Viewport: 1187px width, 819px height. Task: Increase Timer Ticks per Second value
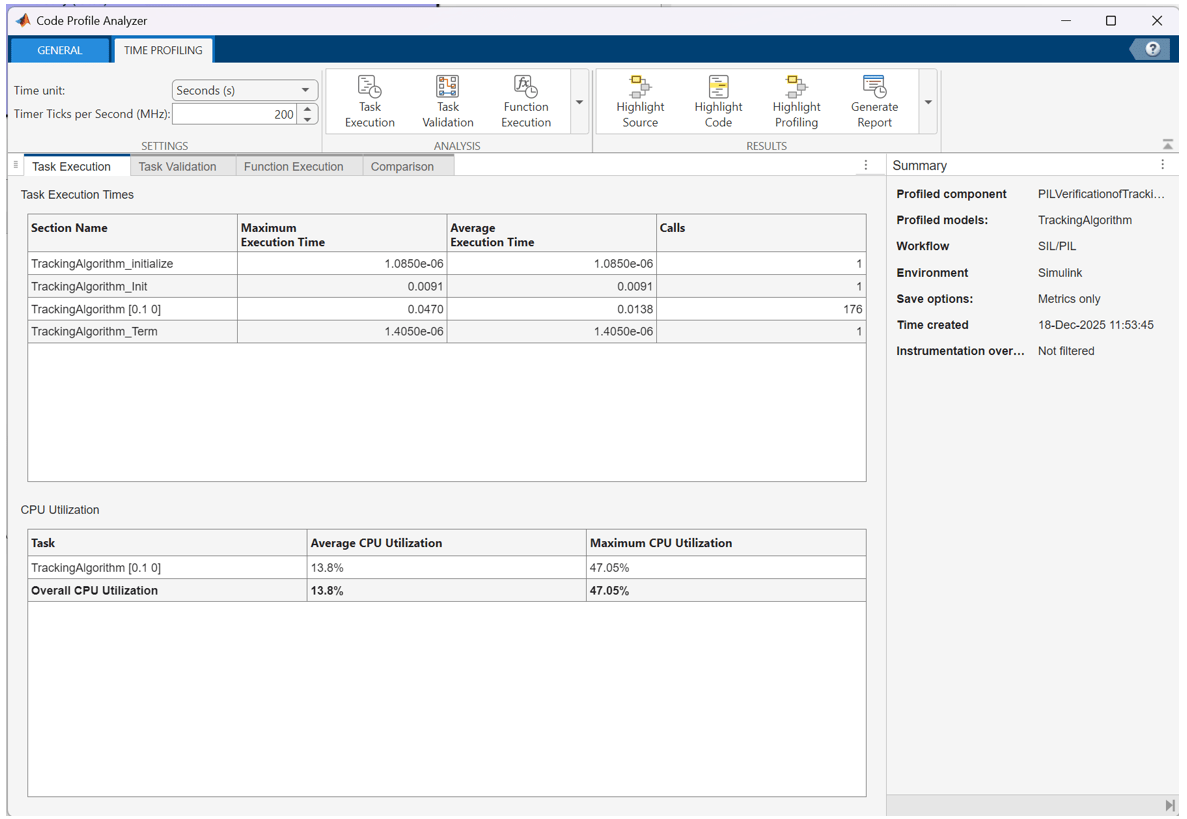(308, 109)
